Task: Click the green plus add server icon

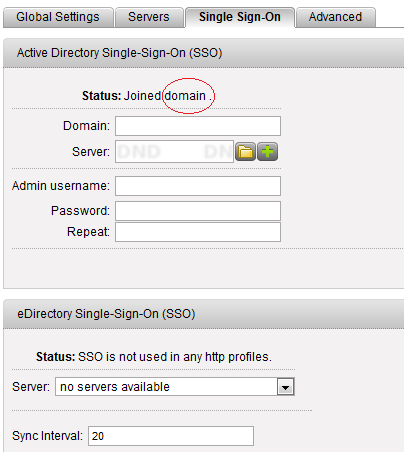Action: tap(267, 152)
